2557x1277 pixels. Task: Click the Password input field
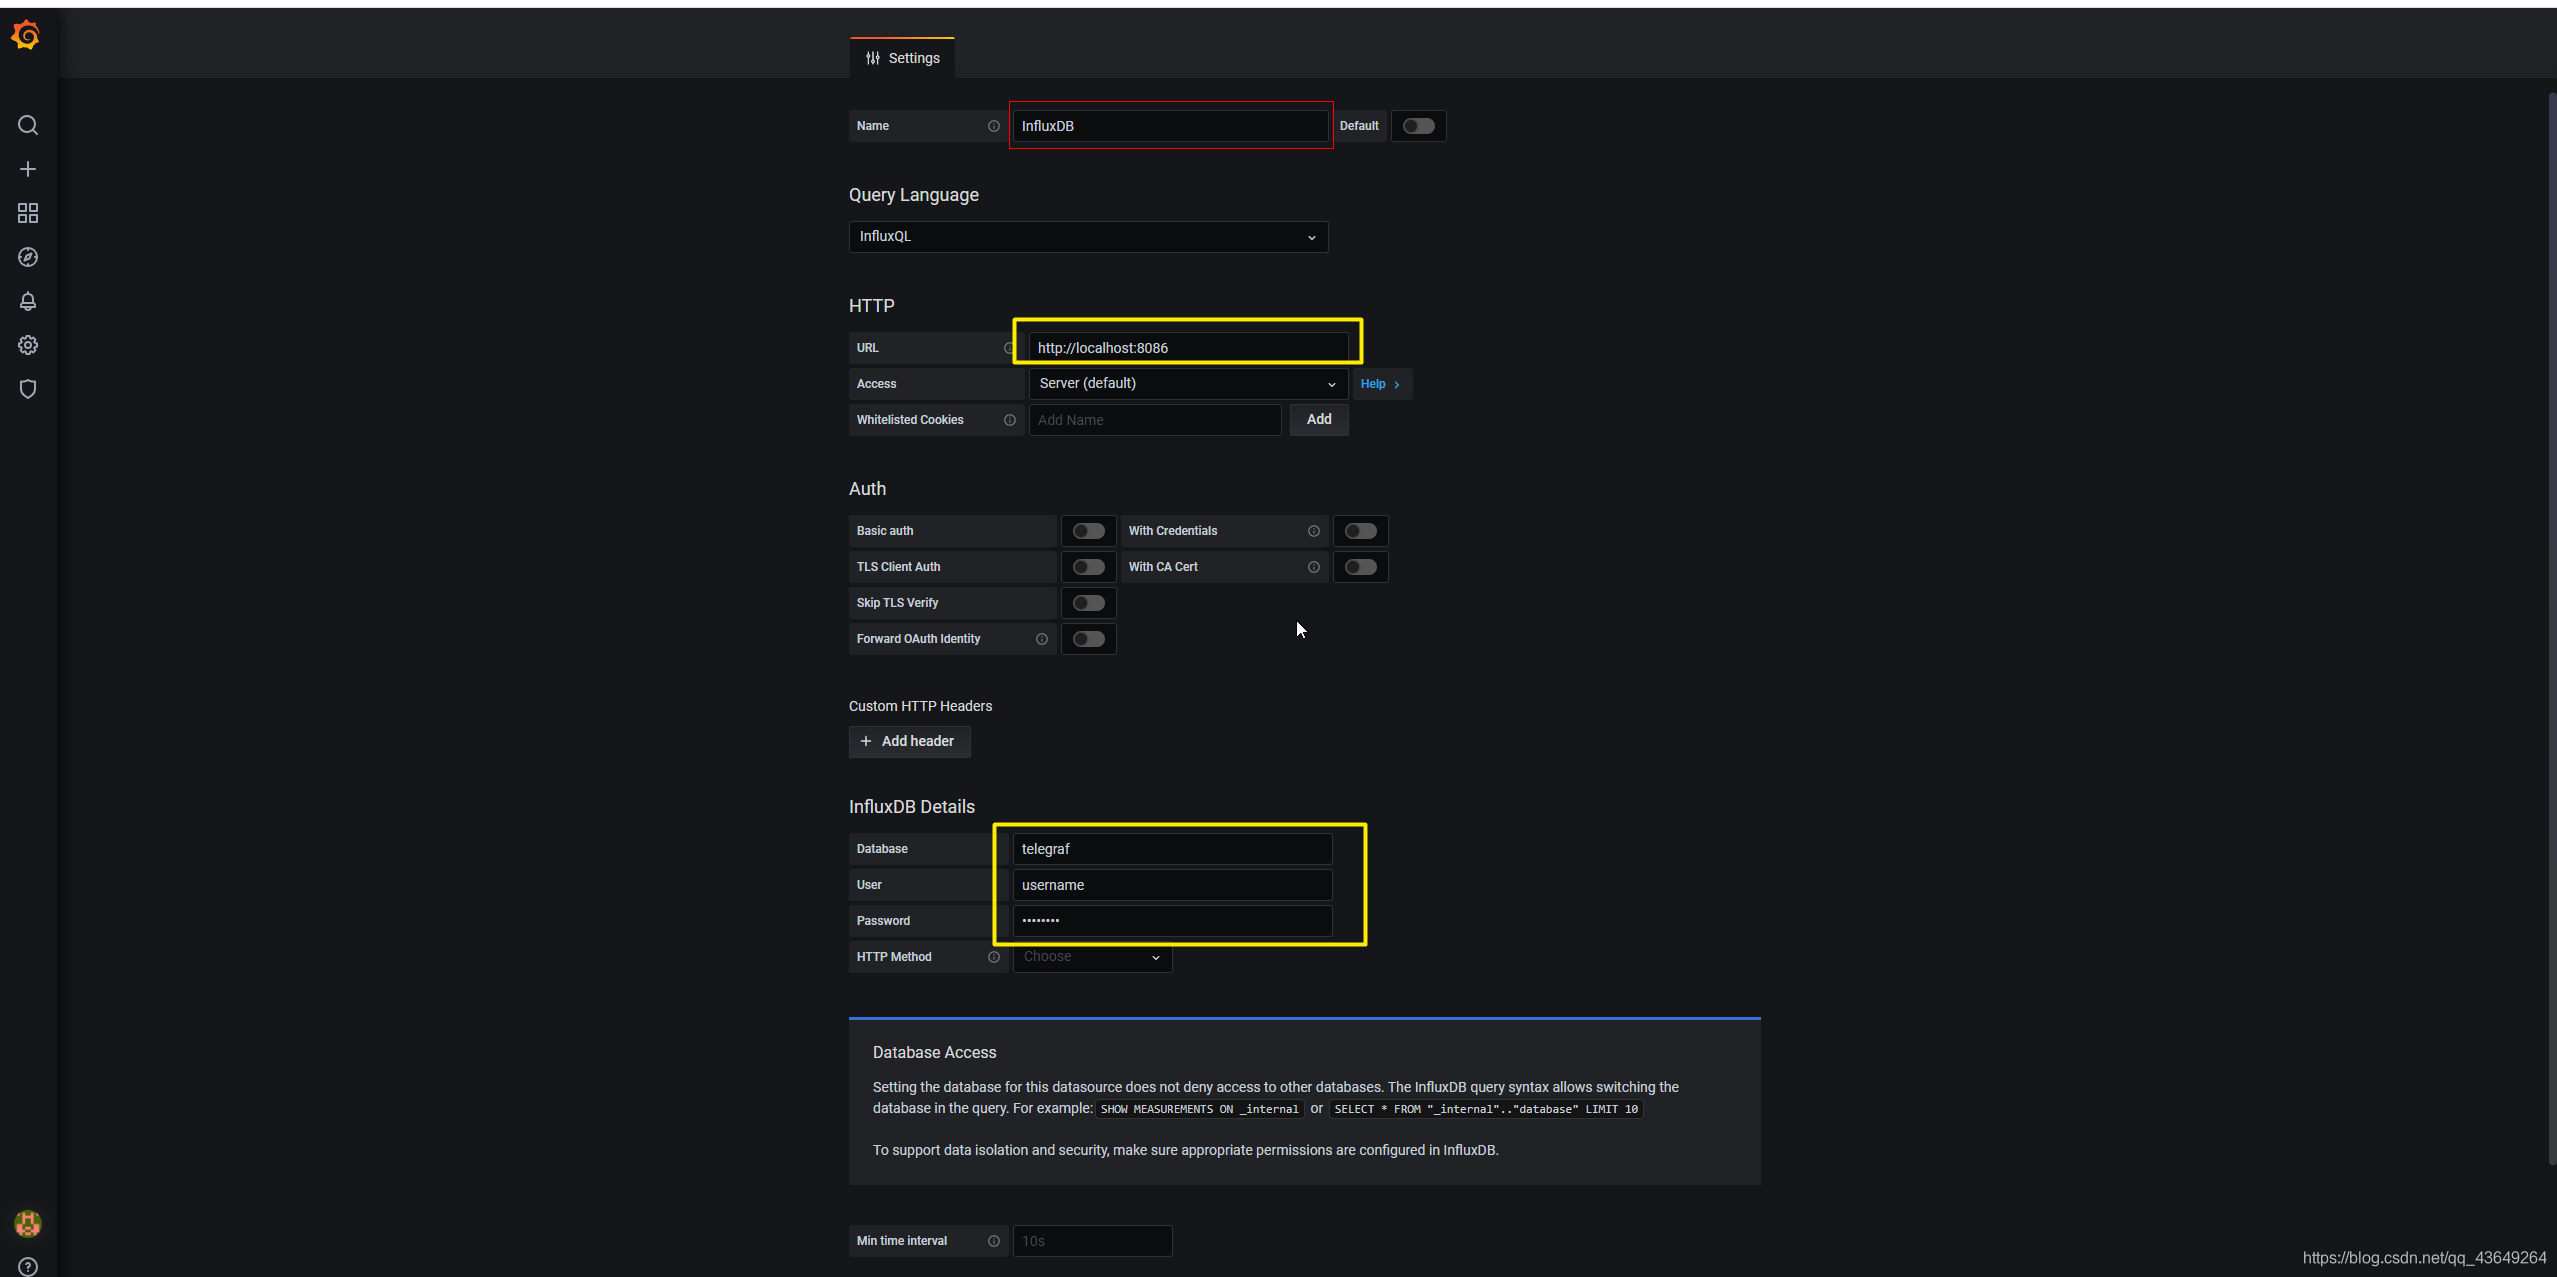1172,921
